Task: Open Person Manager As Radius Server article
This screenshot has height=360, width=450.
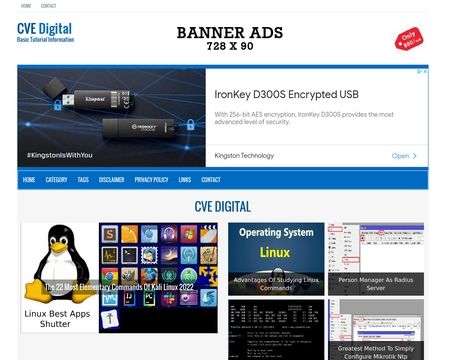Action: pyautogui.click(x=376, y=259)
